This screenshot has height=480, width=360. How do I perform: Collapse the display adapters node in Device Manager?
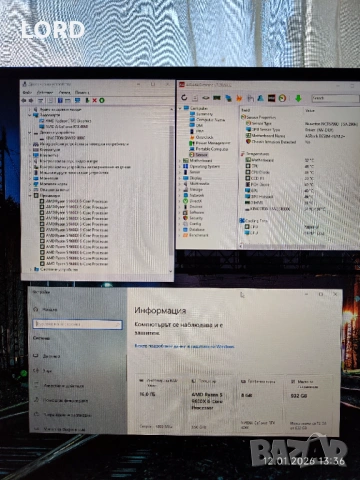point(30,115)
